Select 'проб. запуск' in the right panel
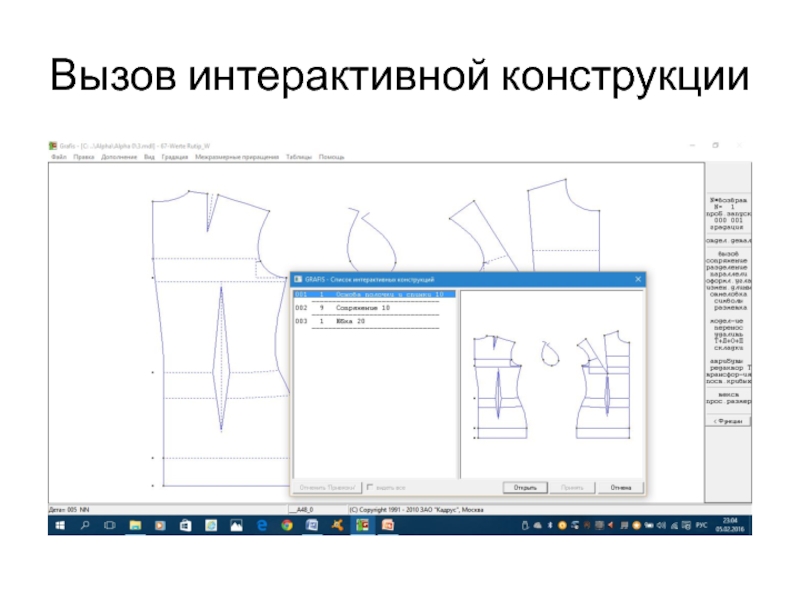The height and width of the screenshot is (600, 800). tap(728, 214)
